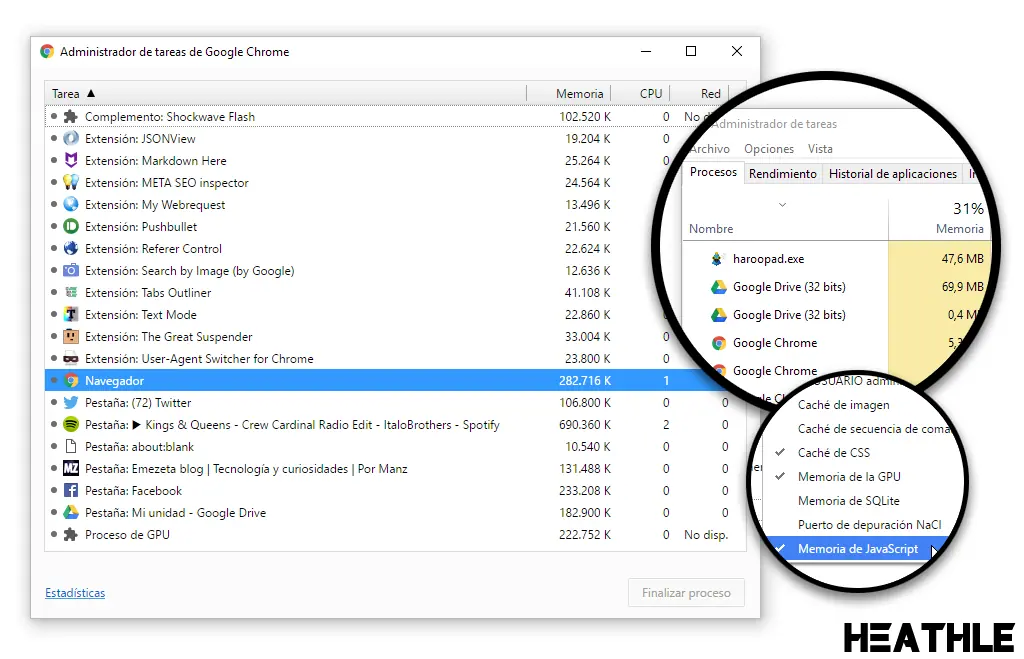Select Pestaña: (72) Twitter row
Screen dimensions: 1024x659
tap(395, 402)
